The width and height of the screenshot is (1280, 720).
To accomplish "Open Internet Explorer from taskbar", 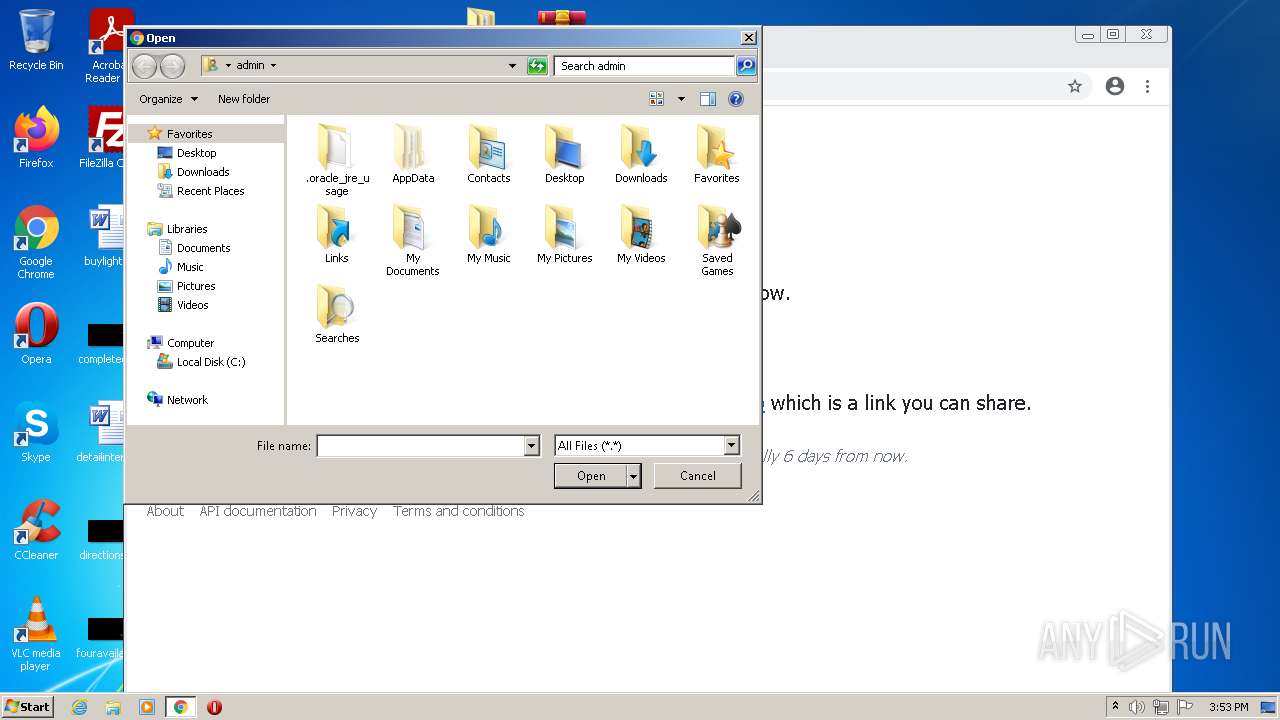I will pyautogui.click(x=80, y=707).
